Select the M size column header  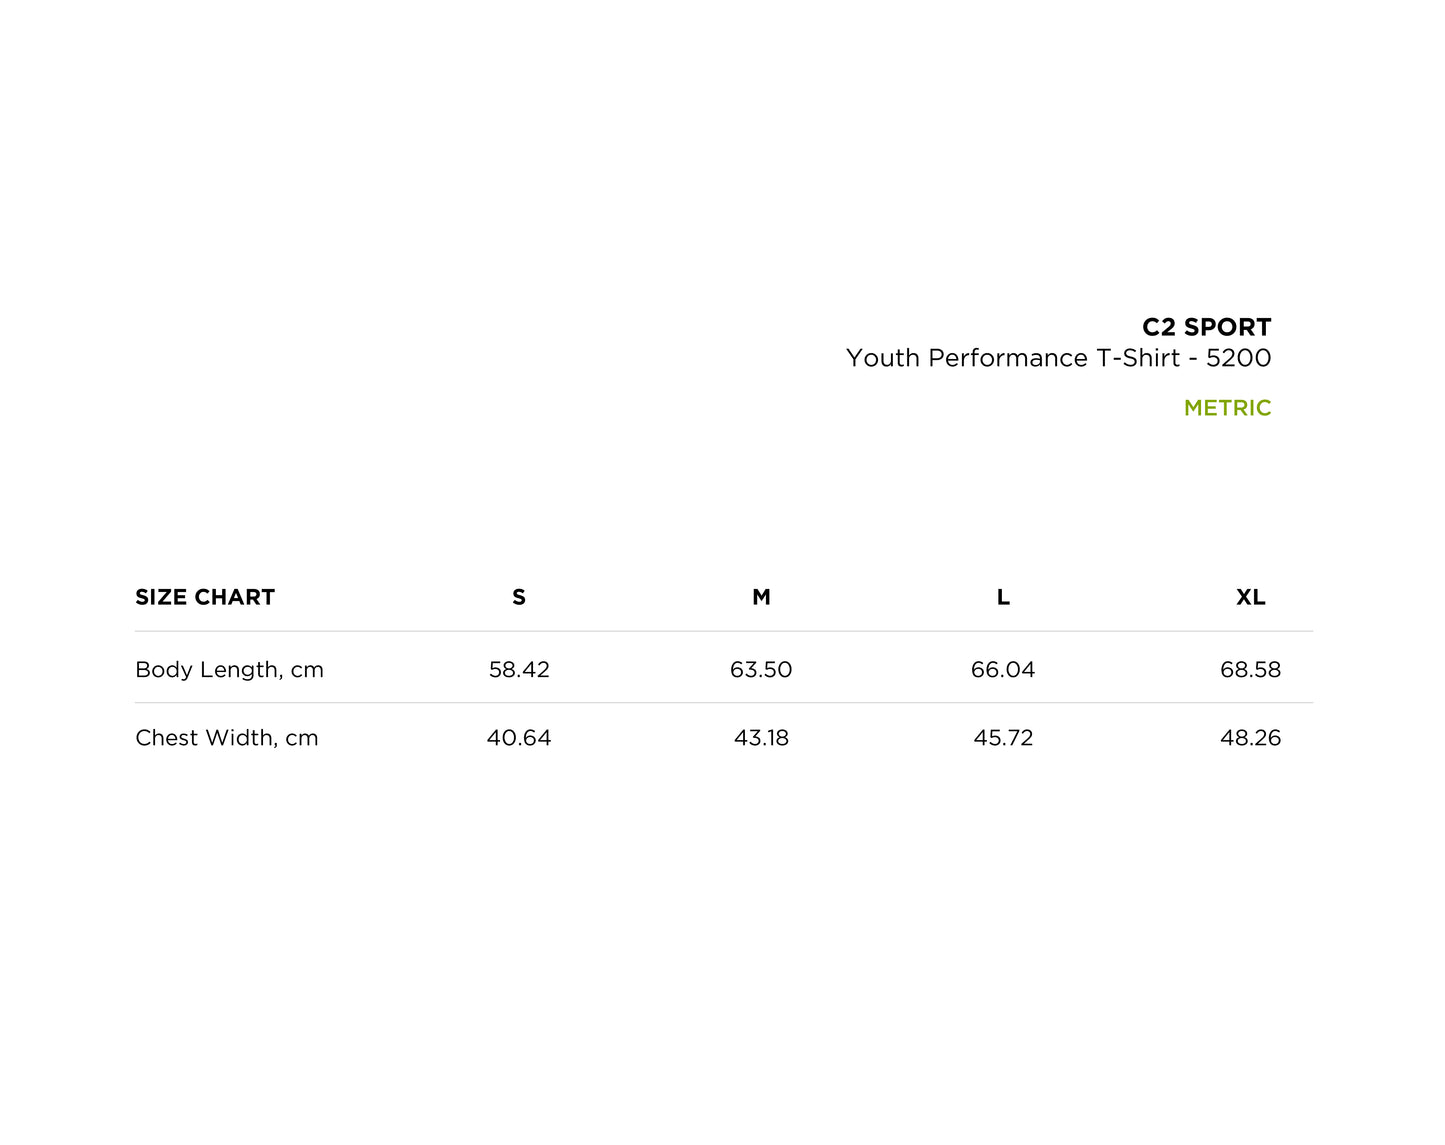click(761, 597)
